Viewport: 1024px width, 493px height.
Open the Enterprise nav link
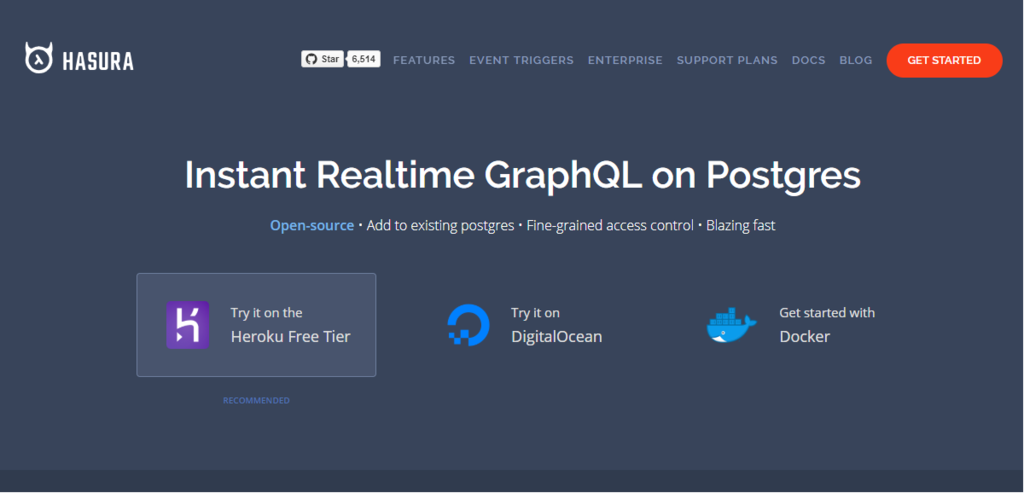pos(625,60)
